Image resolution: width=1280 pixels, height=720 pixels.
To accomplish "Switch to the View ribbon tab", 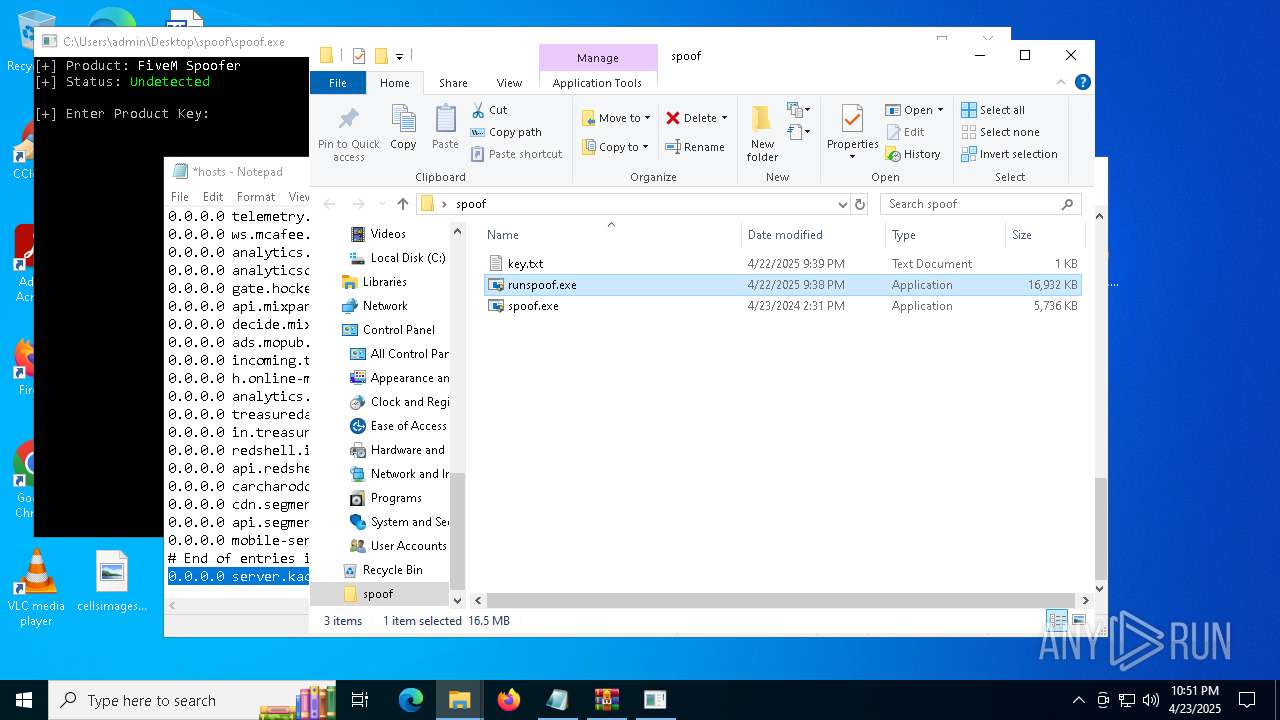I will (x=509, y=83).
